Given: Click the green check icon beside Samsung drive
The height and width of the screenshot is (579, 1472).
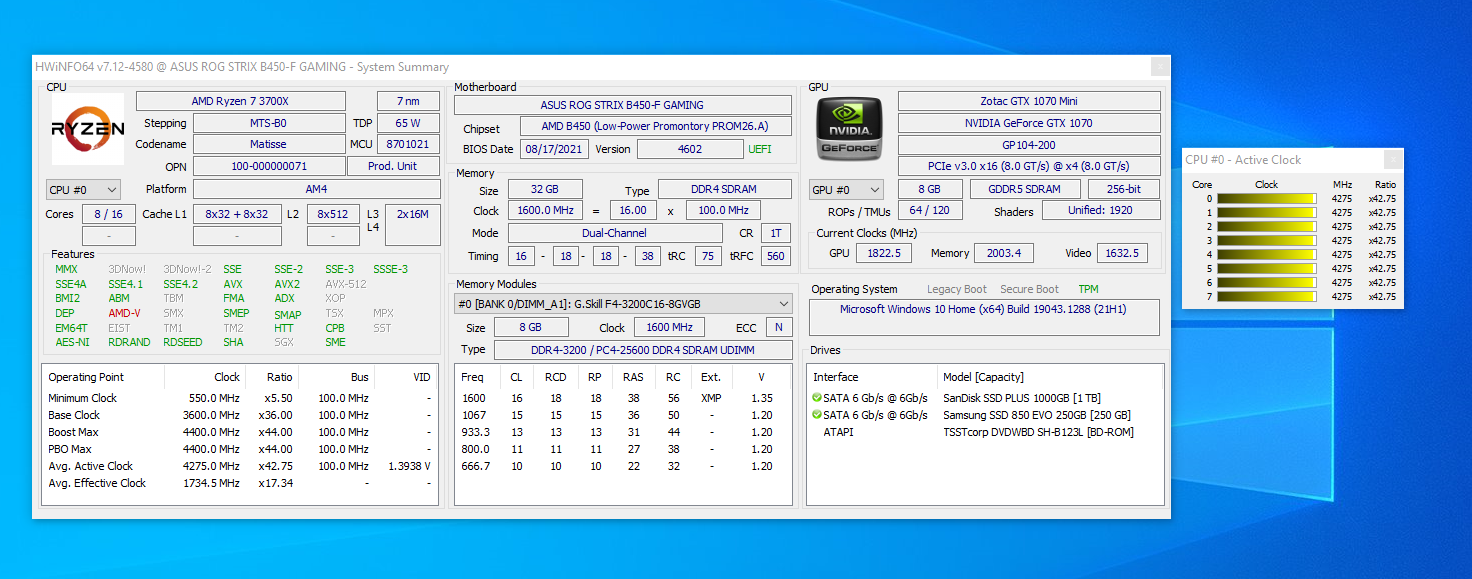Looking at the screenshot, I should tap(817, 415).
